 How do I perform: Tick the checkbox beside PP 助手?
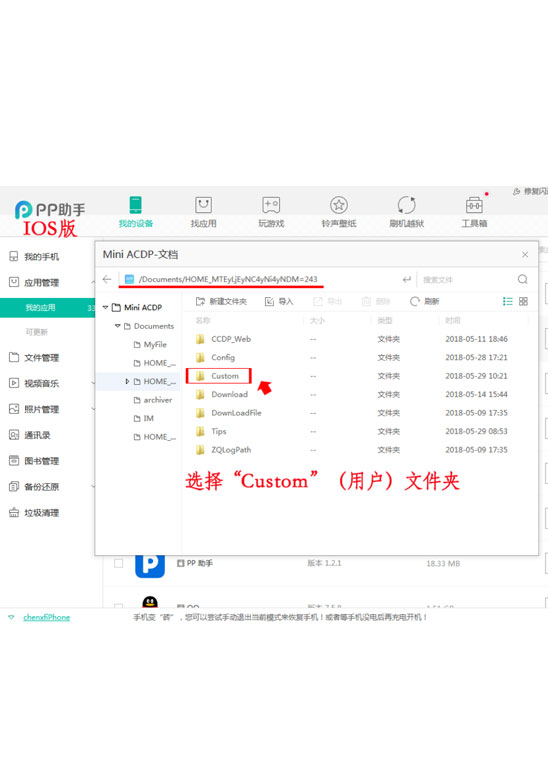tap(118, 563)
